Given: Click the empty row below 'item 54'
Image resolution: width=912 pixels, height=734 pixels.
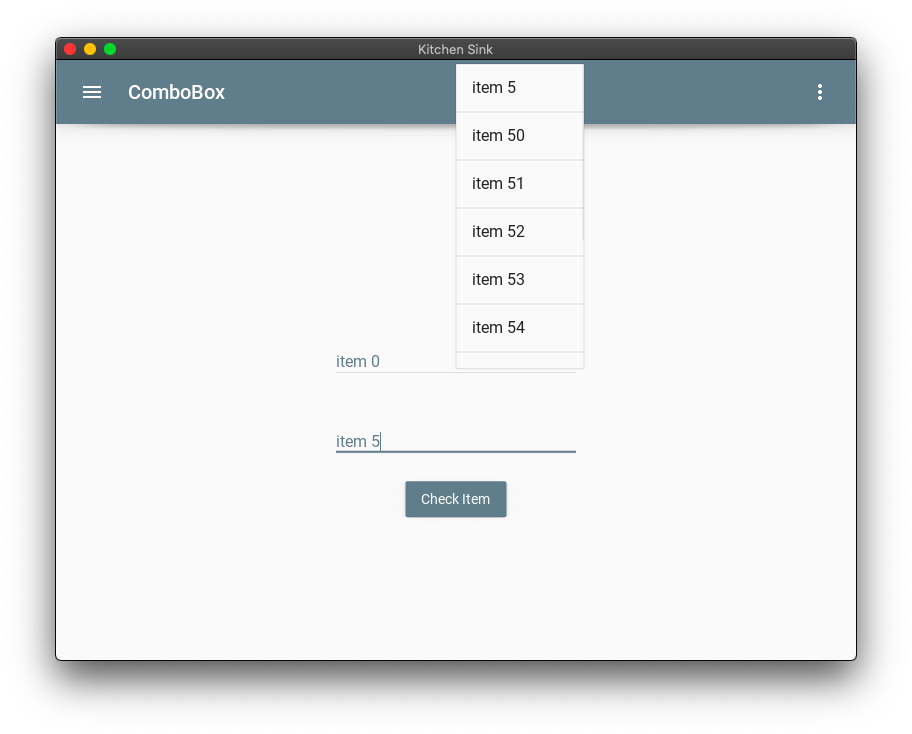Looking at the screenshot, I should [x=519, y=360].
